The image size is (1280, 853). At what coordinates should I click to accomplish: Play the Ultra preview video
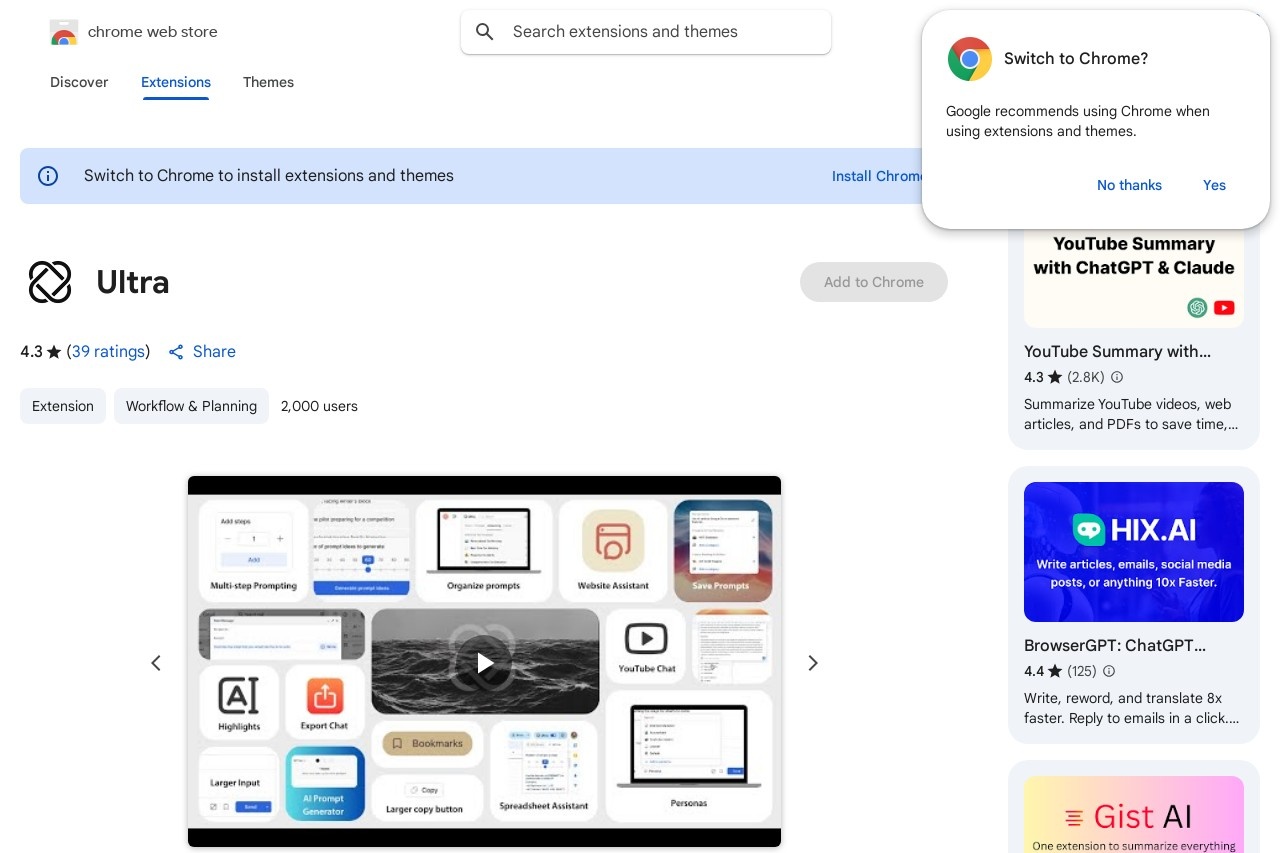click(485, 662)
